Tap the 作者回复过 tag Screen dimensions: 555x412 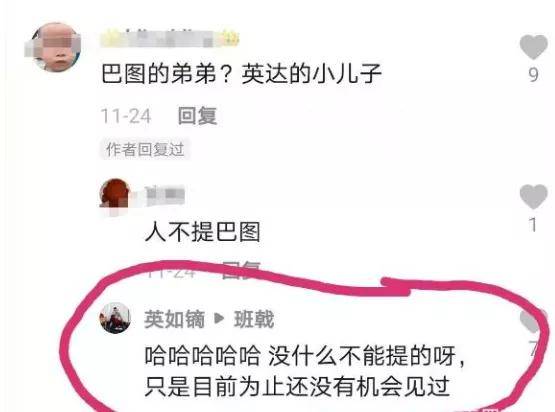[145, 149]
